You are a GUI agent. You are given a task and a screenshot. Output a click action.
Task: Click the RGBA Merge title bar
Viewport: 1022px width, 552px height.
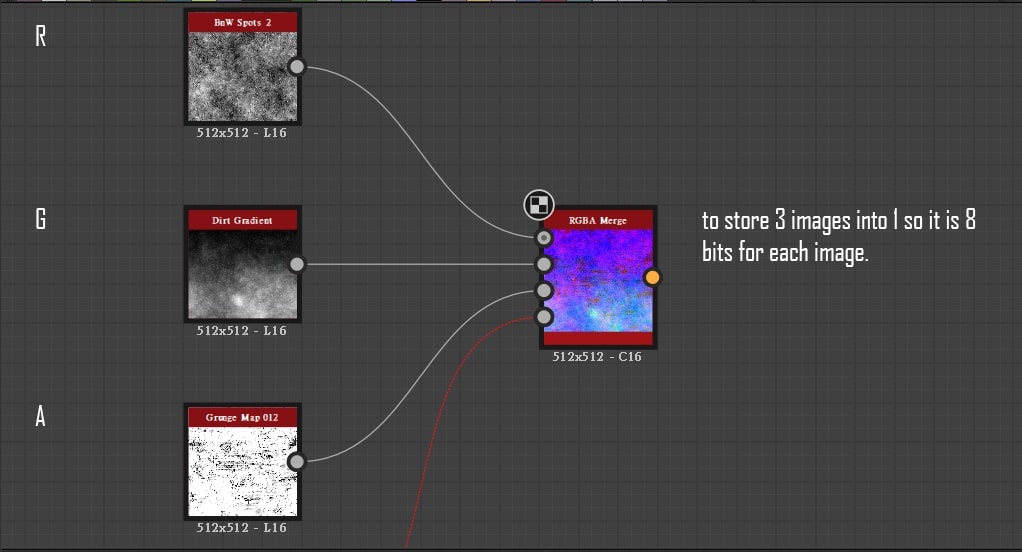click(598, 220)
